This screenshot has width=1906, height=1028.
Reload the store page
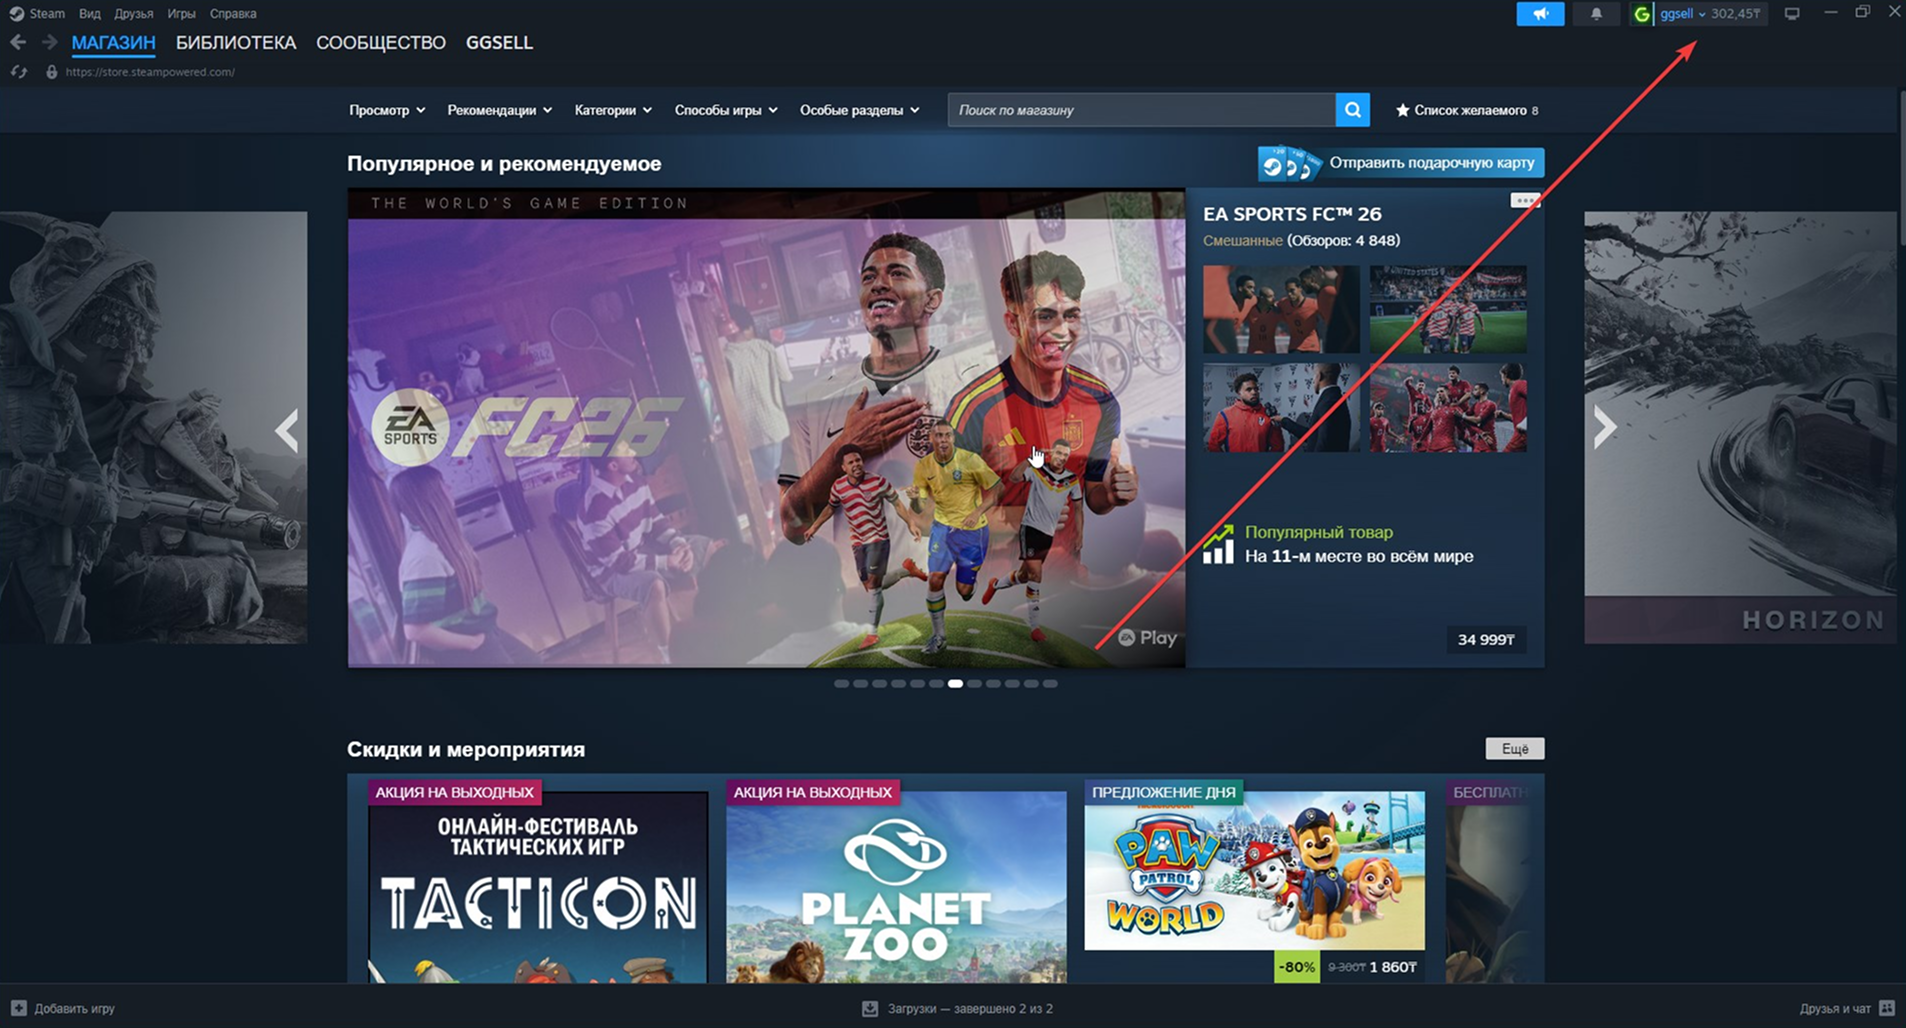(x=18, y=72)
